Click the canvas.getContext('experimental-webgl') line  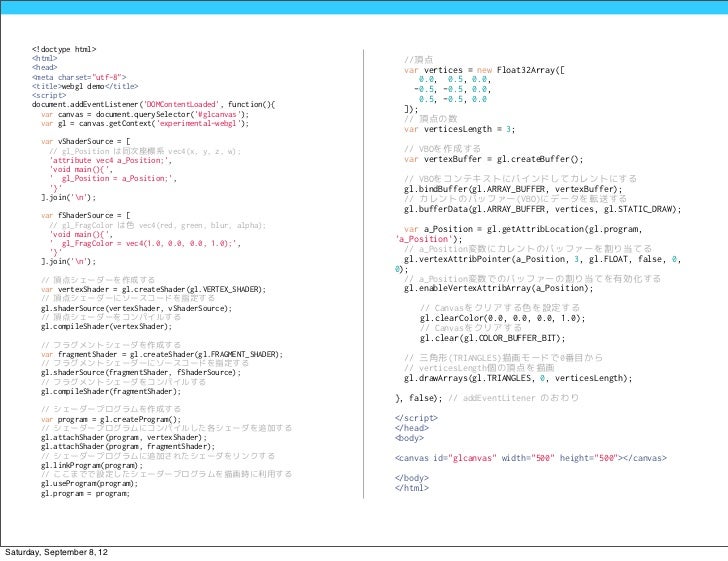(x=145, y=124)
